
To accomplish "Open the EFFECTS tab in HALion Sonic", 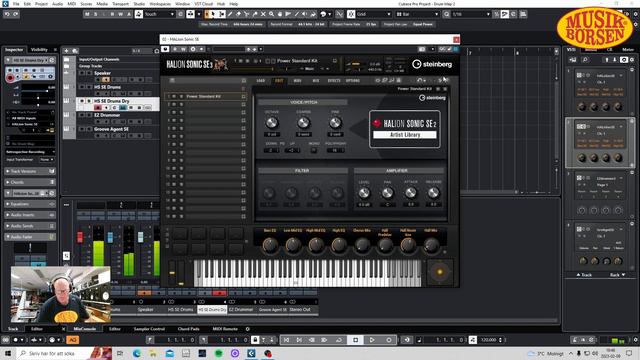I will [334, 80].
